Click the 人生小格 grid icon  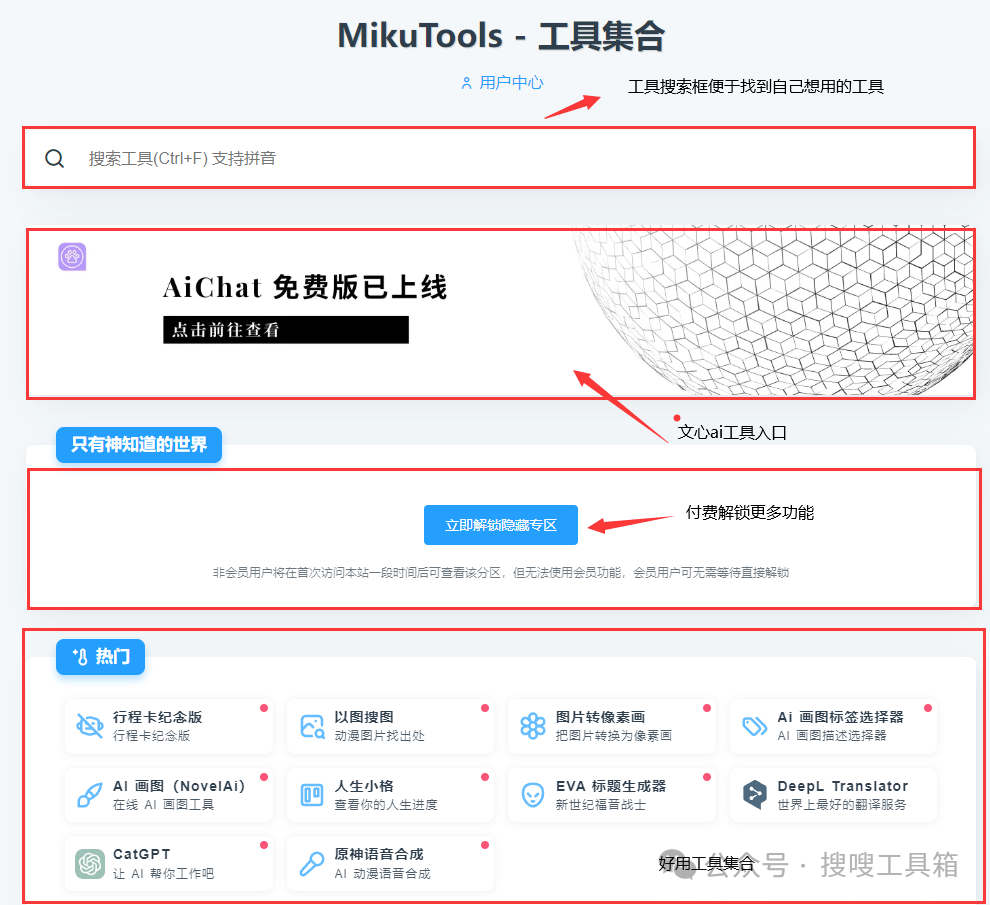click(x=312, y=795)
